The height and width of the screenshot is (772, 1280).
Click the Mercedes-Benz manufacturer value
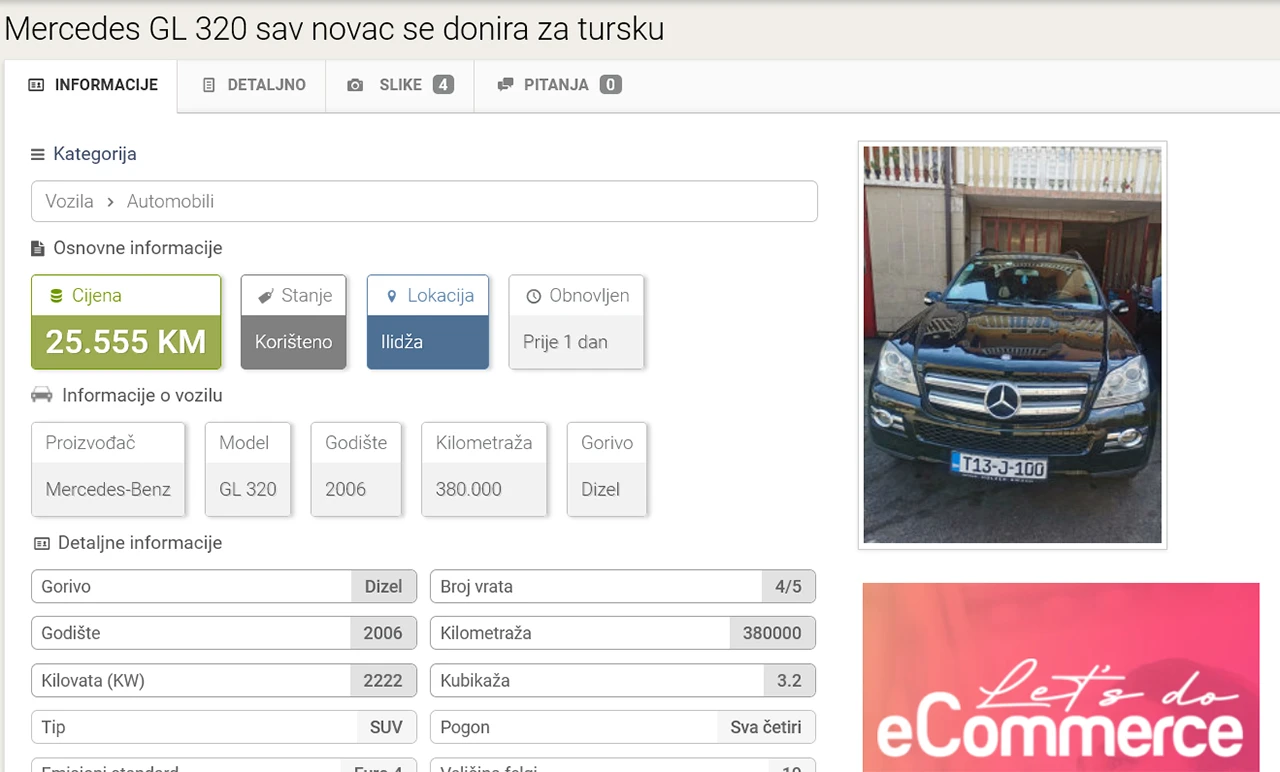tap(108, 490)
